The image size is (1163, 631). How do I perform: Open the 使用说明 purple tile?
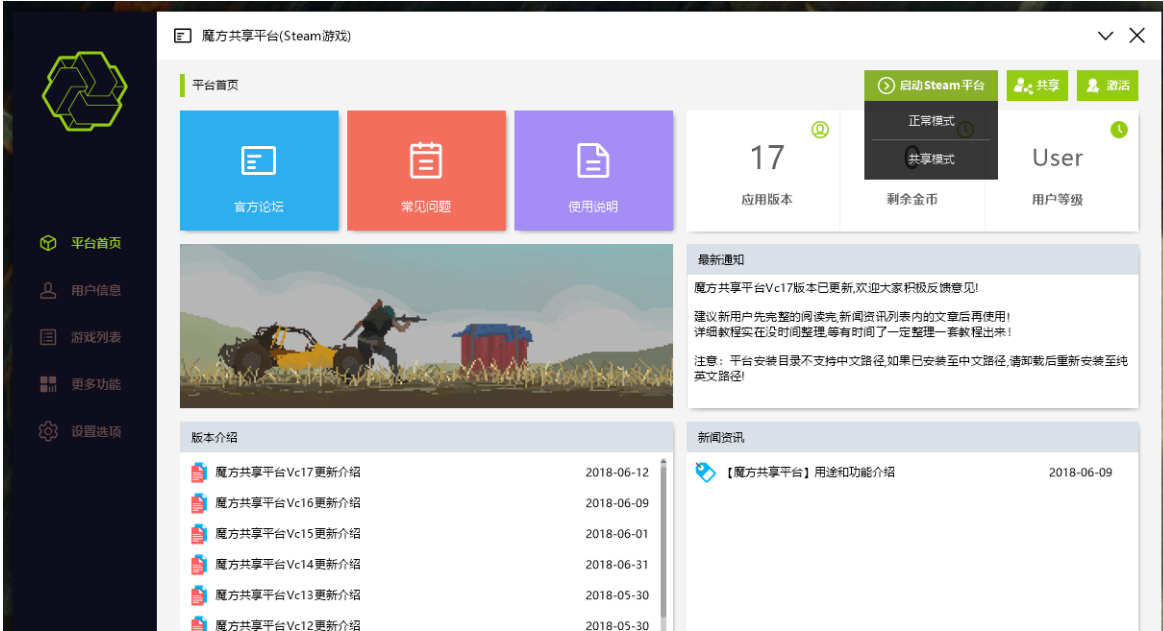click(593, 171)
